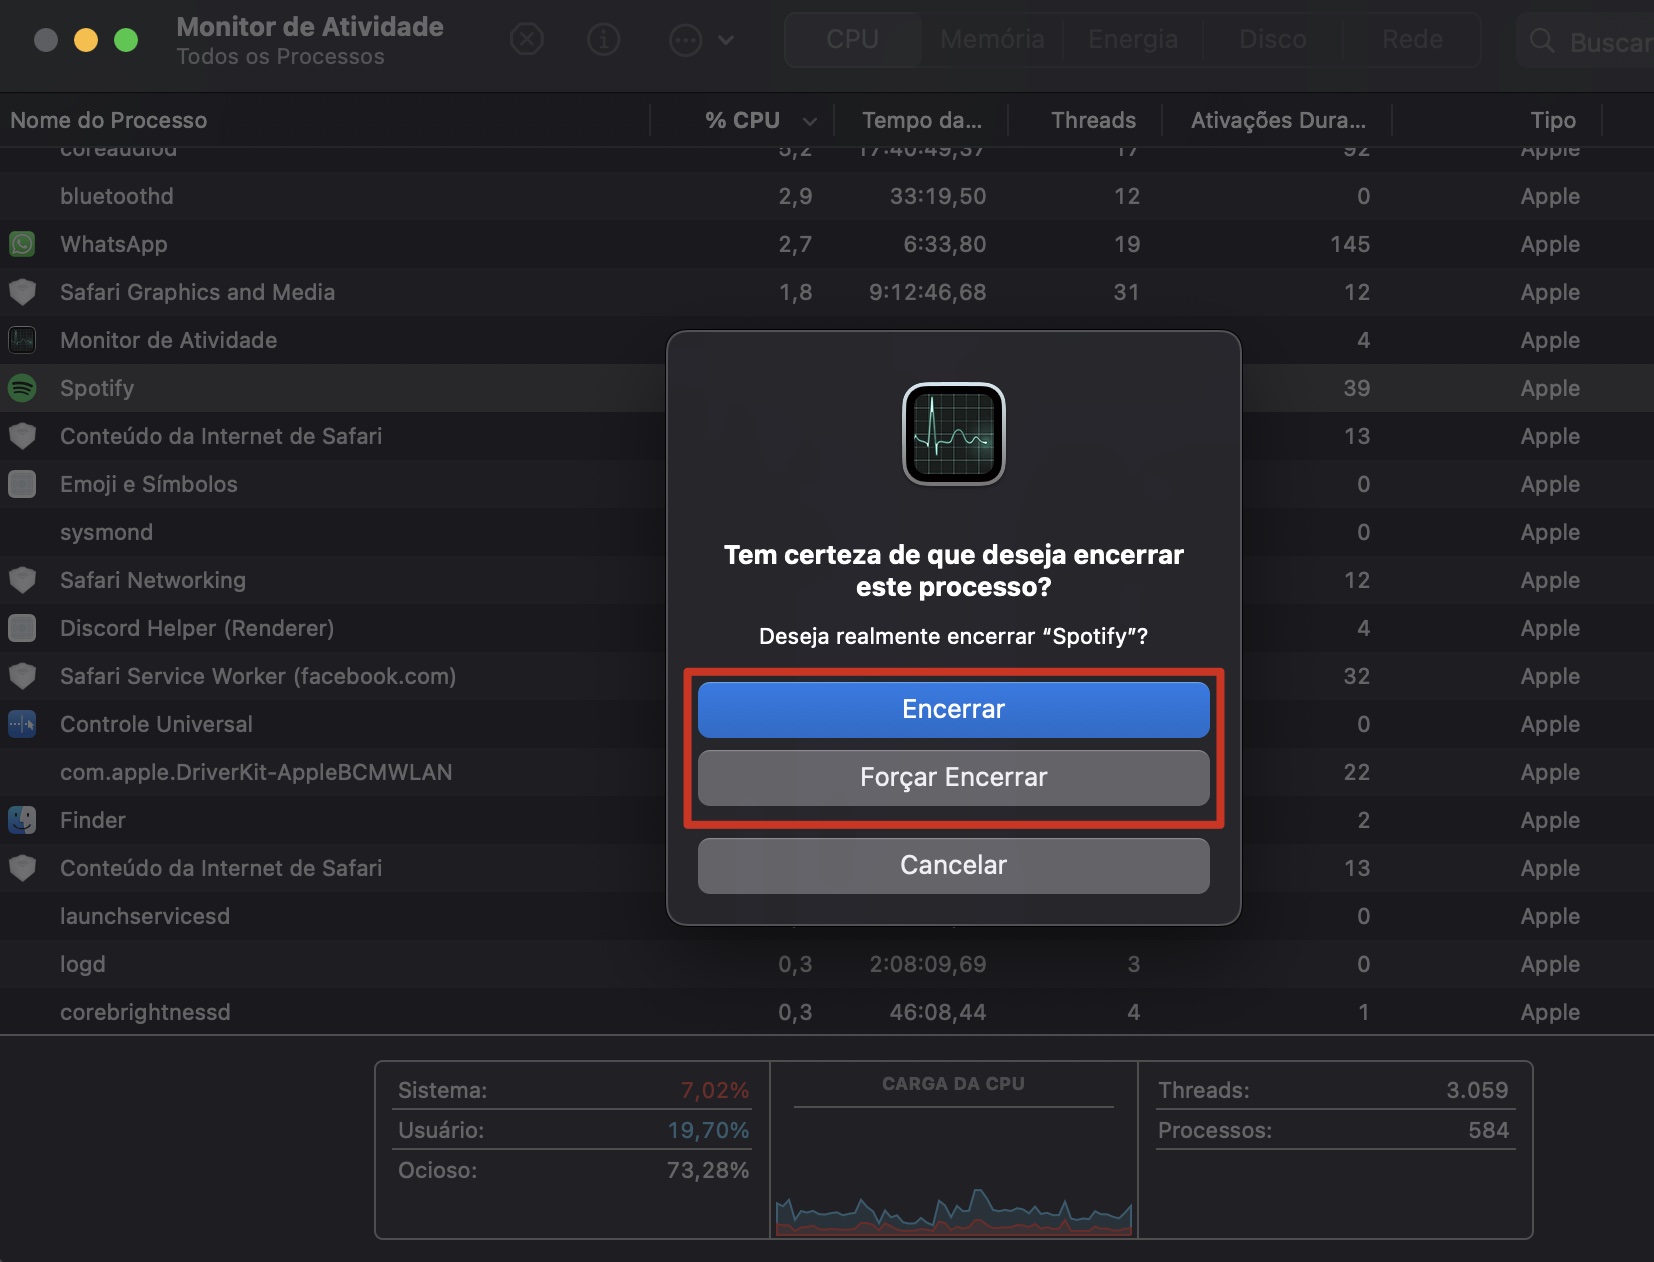This screenshot has width=1654, height=1262.
Task: Click the inspect process info icon
Action: click(604, 39)
